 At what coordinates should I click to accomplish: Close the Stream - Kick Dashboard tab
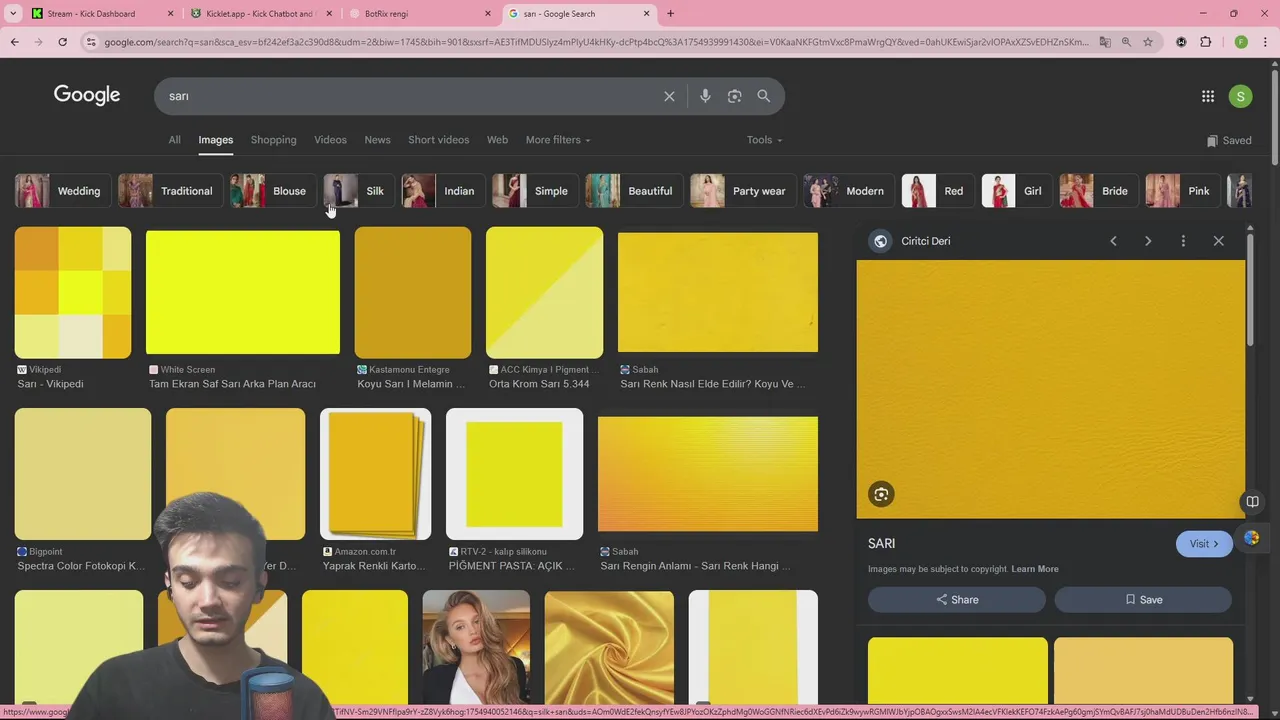(x=170, y=14)
